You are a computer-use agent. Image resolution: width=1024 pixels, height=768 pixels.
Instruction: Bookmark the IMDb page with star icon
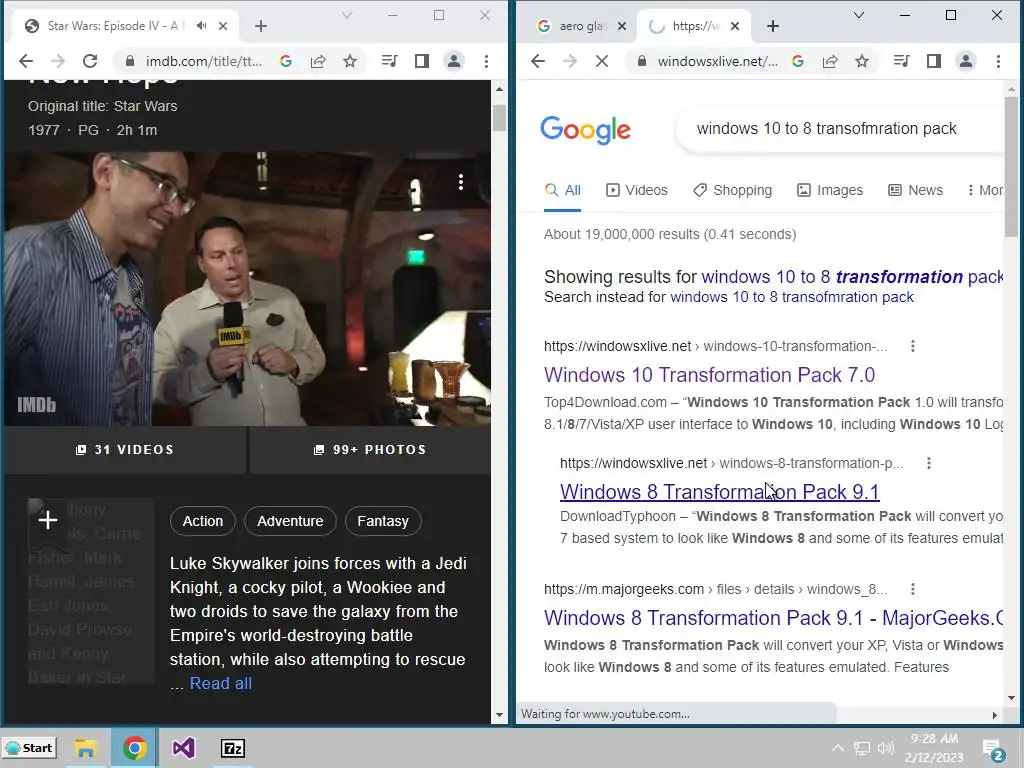(x=350, y=61)
